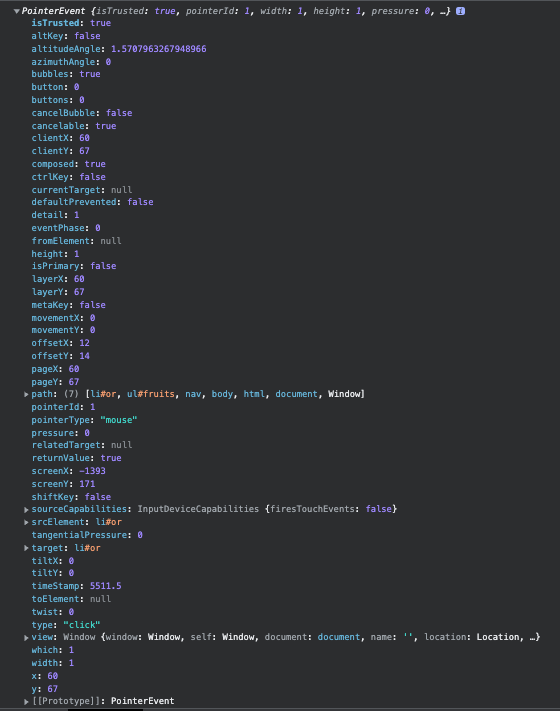Click the pageX: 60 row
This screenshot has height=711, width=560.
(55, 369)
